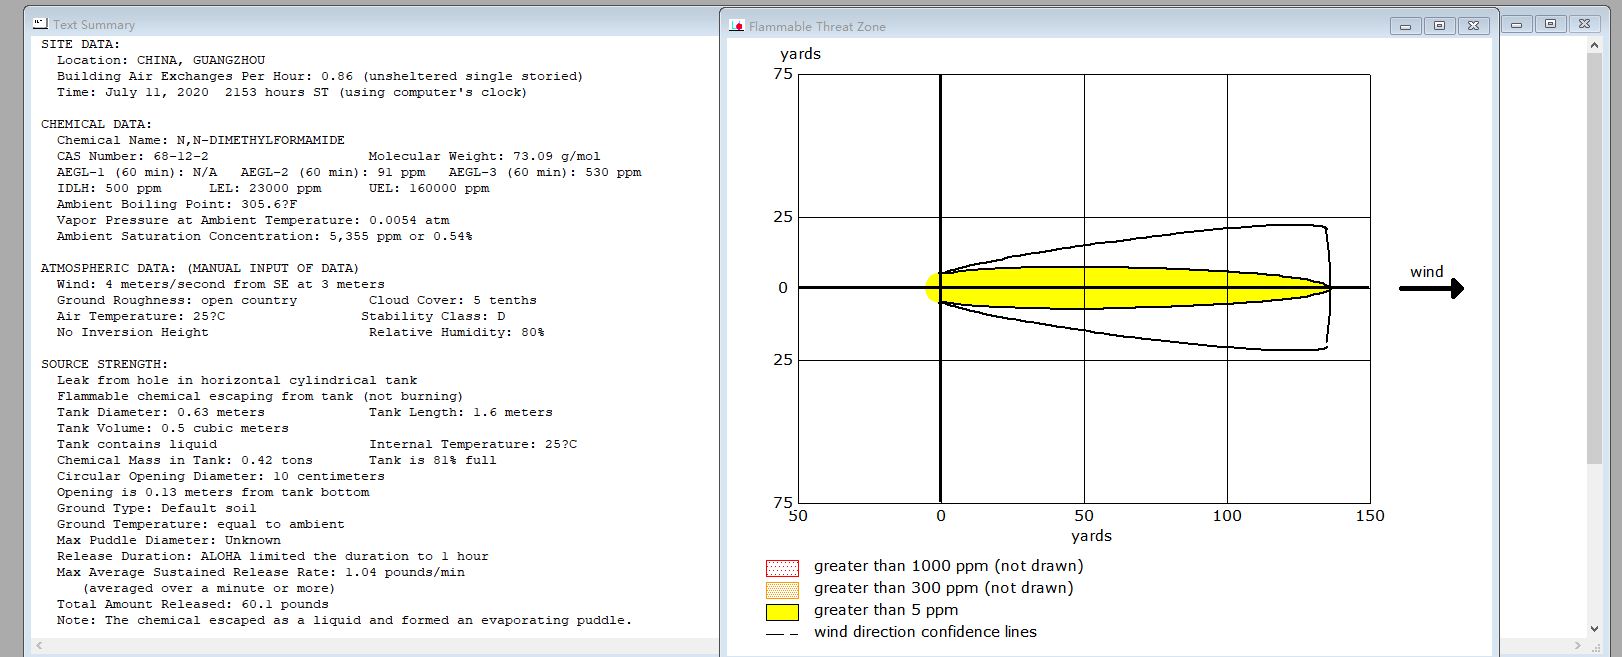Click the vertical scrollbar down arrow
The height and width of the screenshot is (657, 1622).
click(x=1594, y=629)
